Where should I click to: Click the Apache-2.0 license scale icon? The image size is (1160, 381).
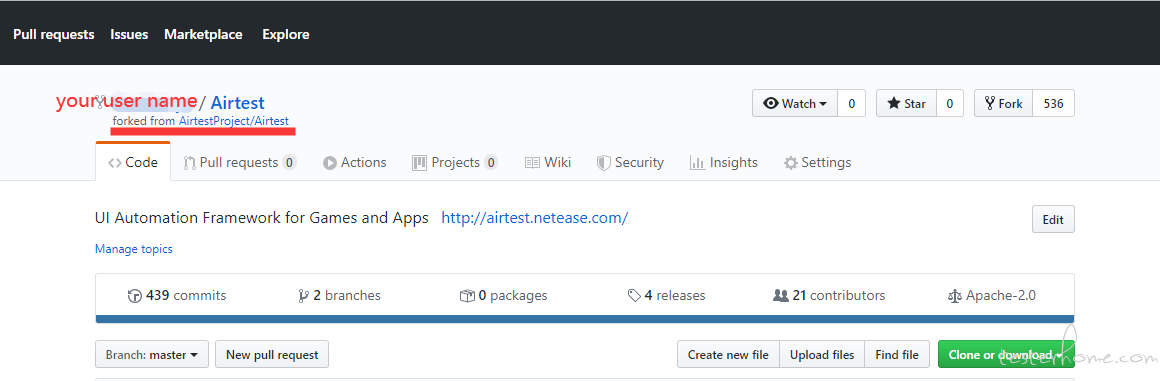[954, 296]
